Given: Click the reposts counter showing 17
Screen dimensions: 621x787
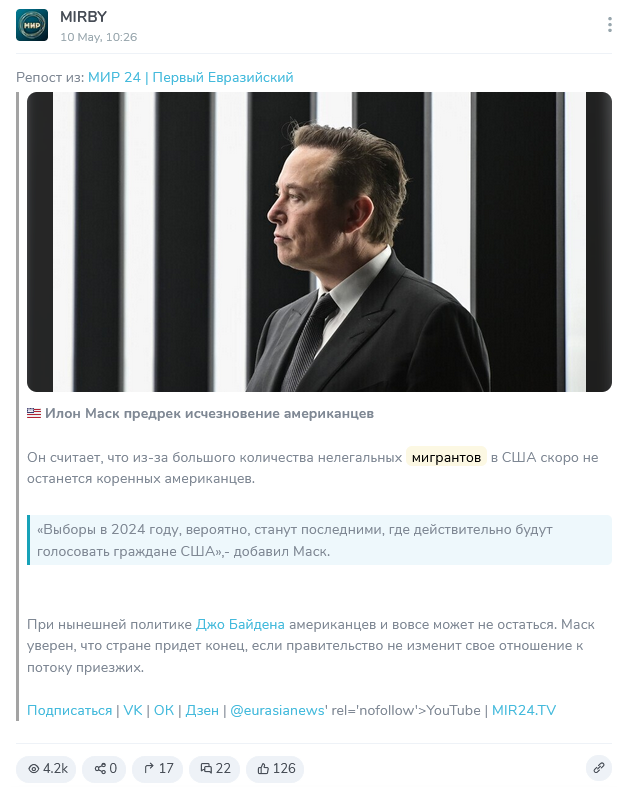Looking at the screenshot, I should tap(158, 769).
